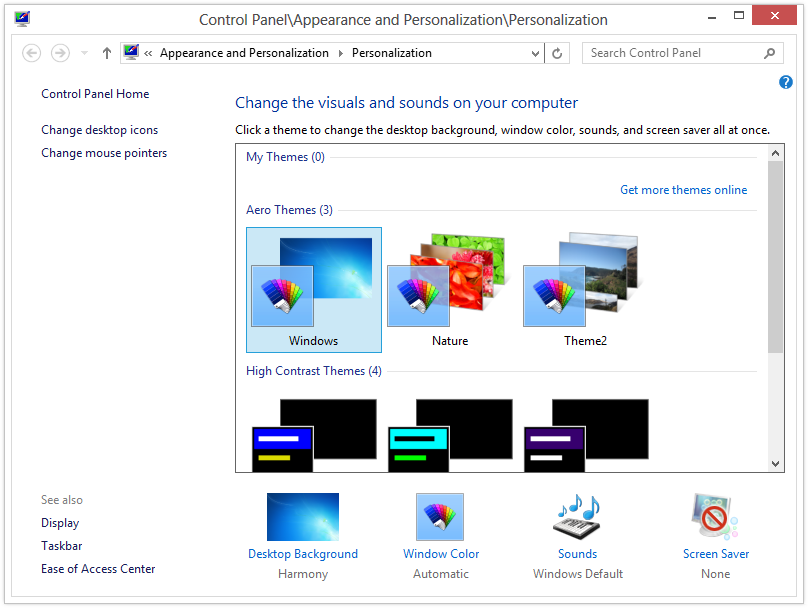The width and height of the screenshot is (808, 608).
Task: Click the Back navigation arrow
Action: [x=31, y=53]
